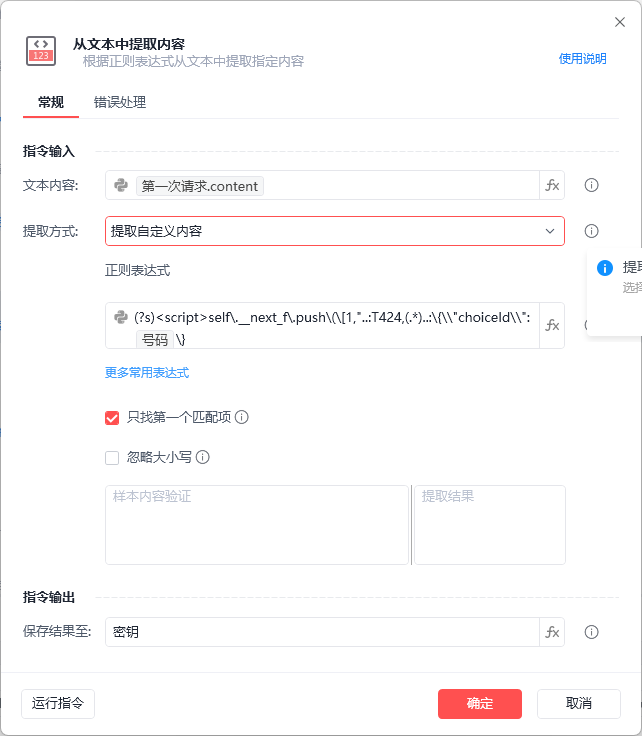
Task: Open fx editor for 保存结果至 field
Action: coord(552,632)
